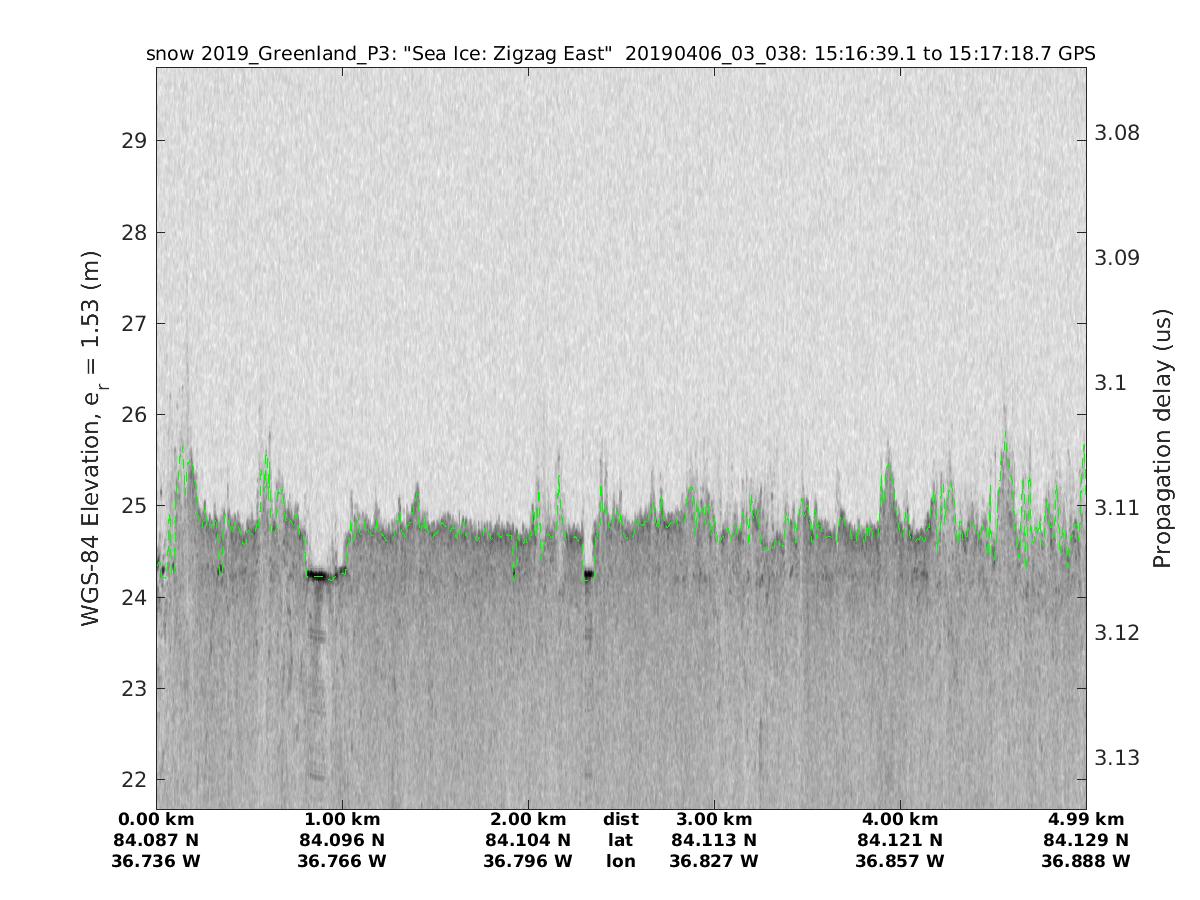
Task: Click the '36.857 W' longitude label
Action: [x=900, y=861]
